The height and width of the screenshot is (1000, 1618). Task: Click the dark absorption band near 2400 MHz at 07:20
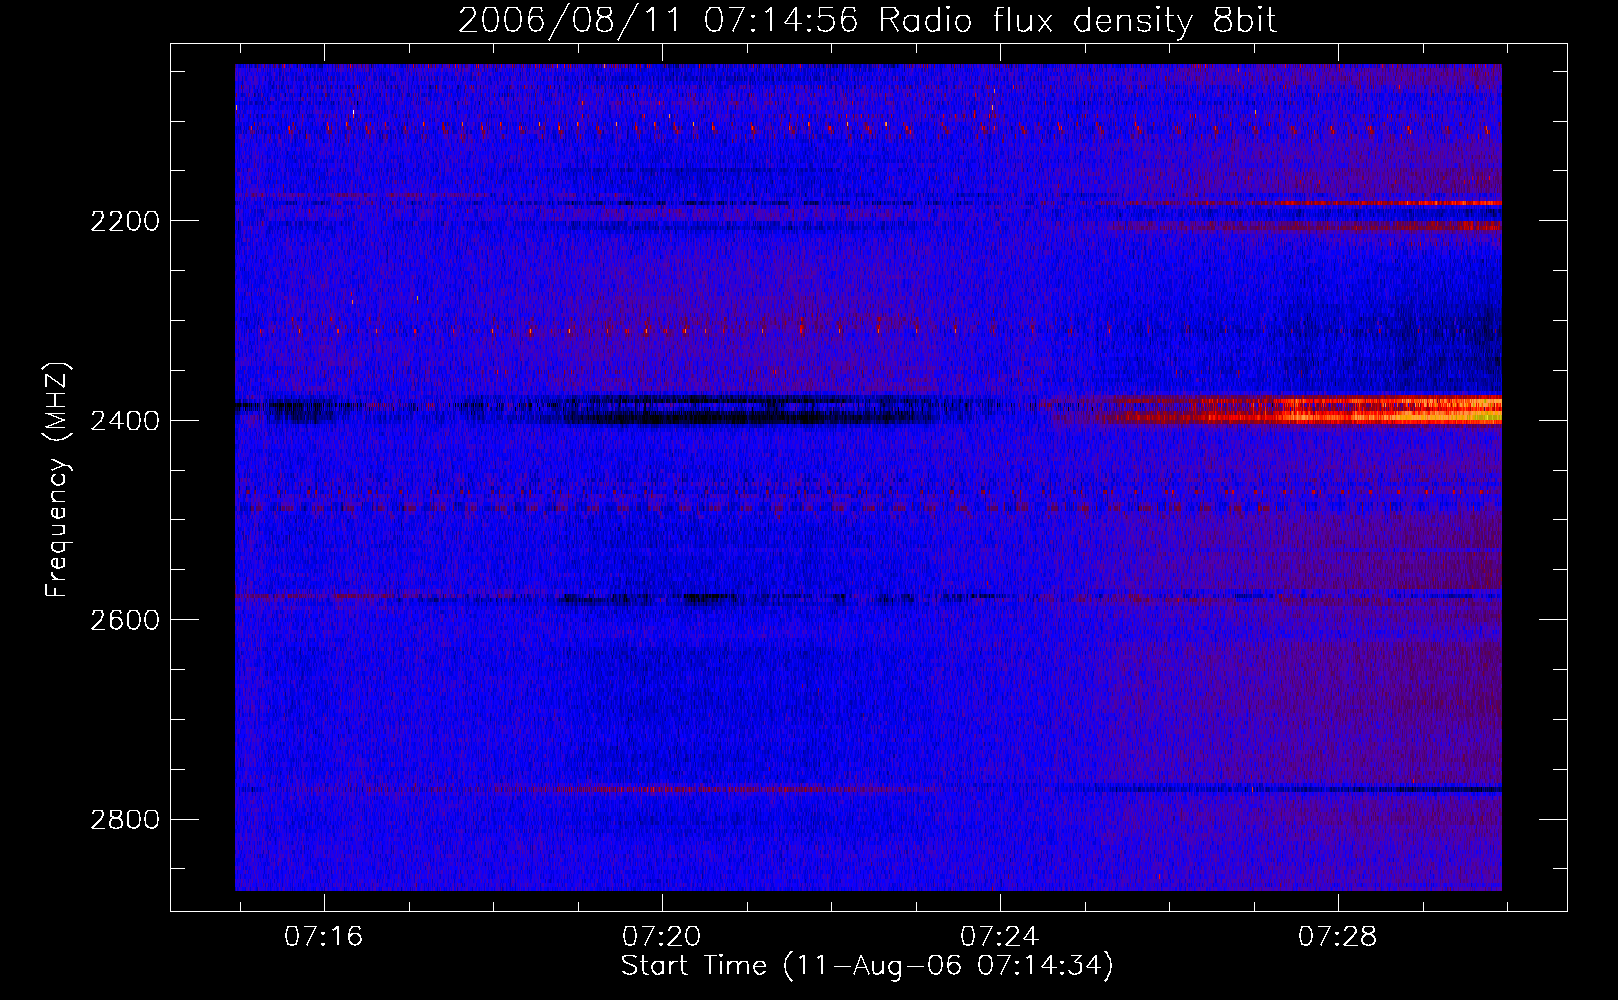[750, 410]
